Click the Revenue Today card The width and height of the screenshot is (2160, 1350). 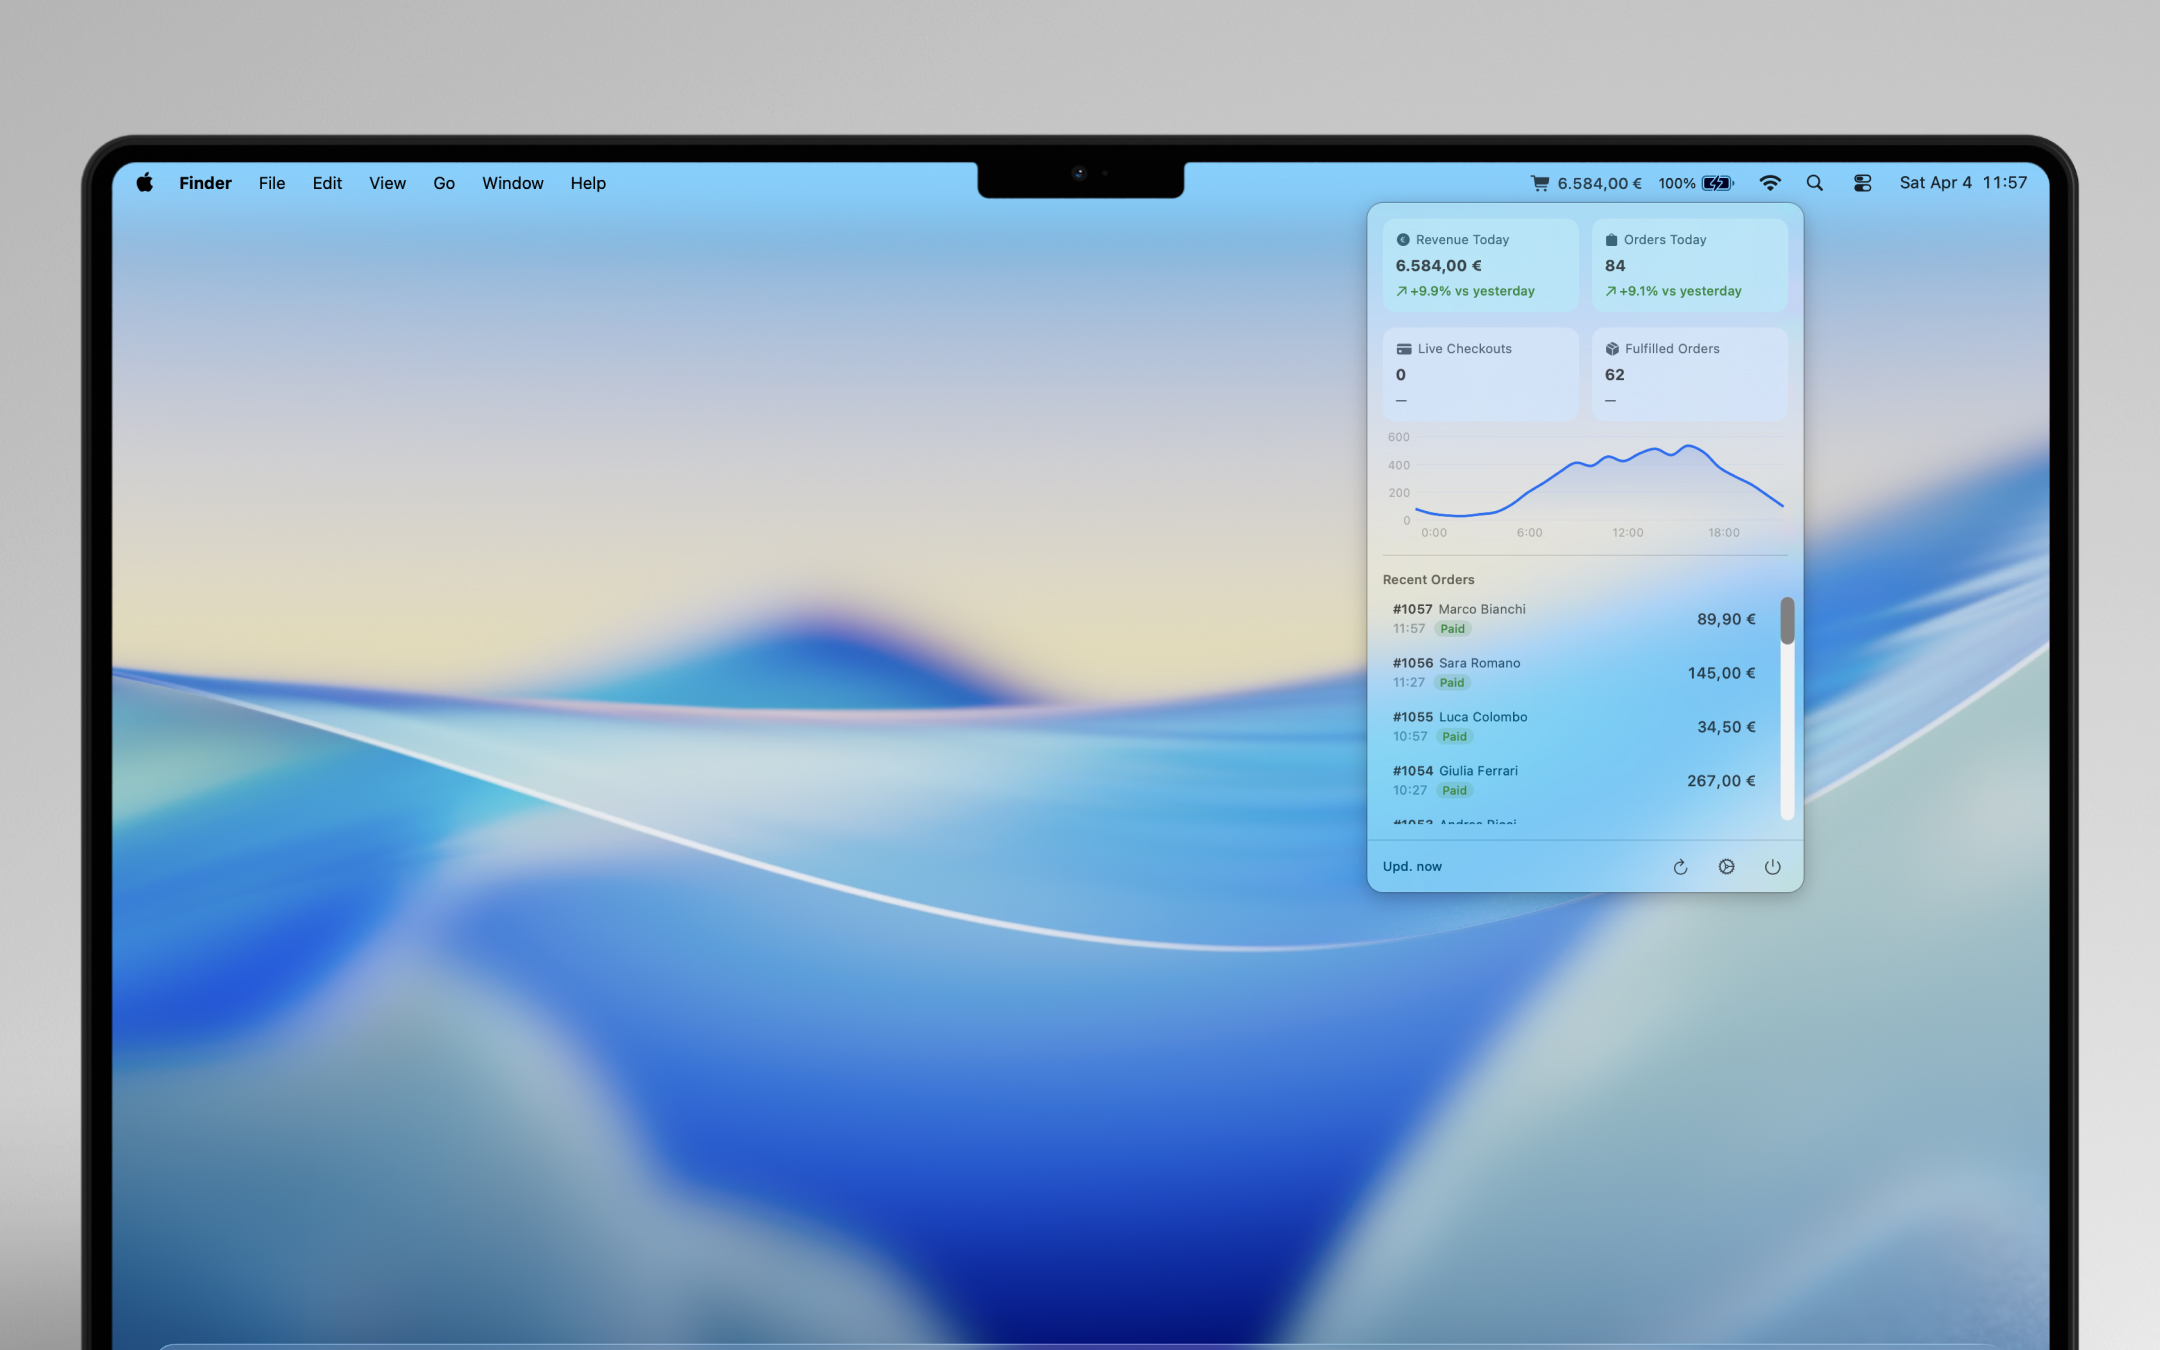(x=1481, y=265)
